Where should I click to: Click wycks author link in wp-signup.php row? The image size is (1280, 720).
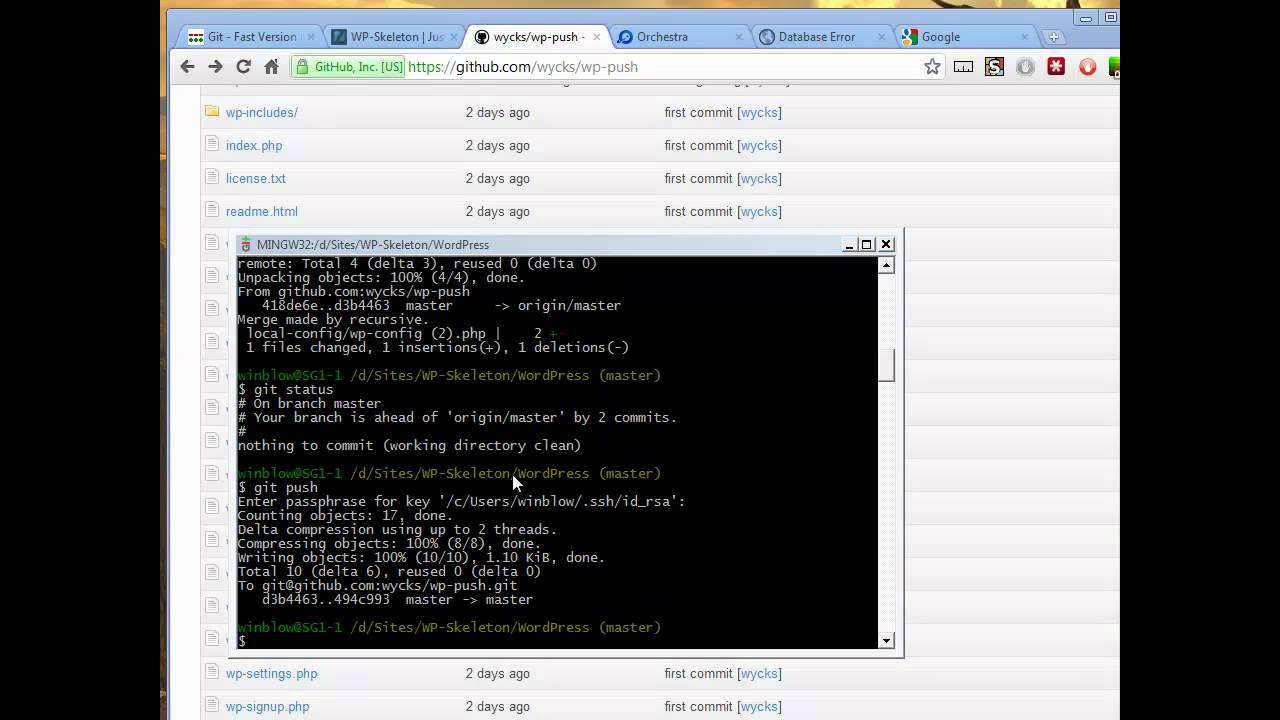coord(759,706)
